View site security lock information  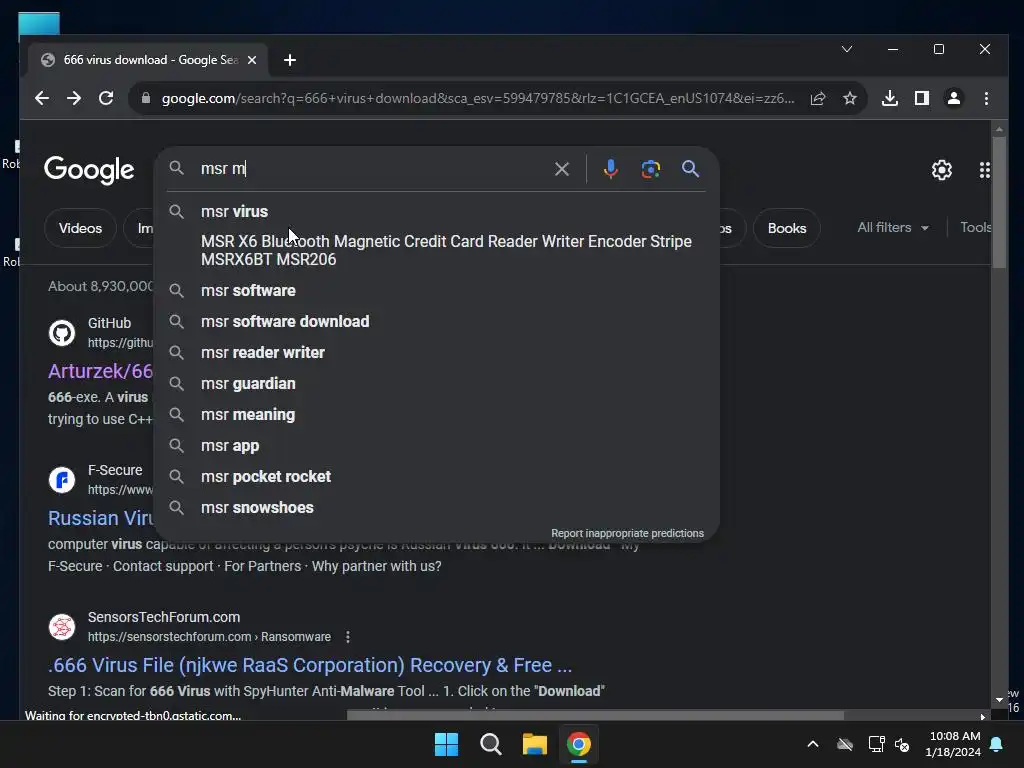146,99
